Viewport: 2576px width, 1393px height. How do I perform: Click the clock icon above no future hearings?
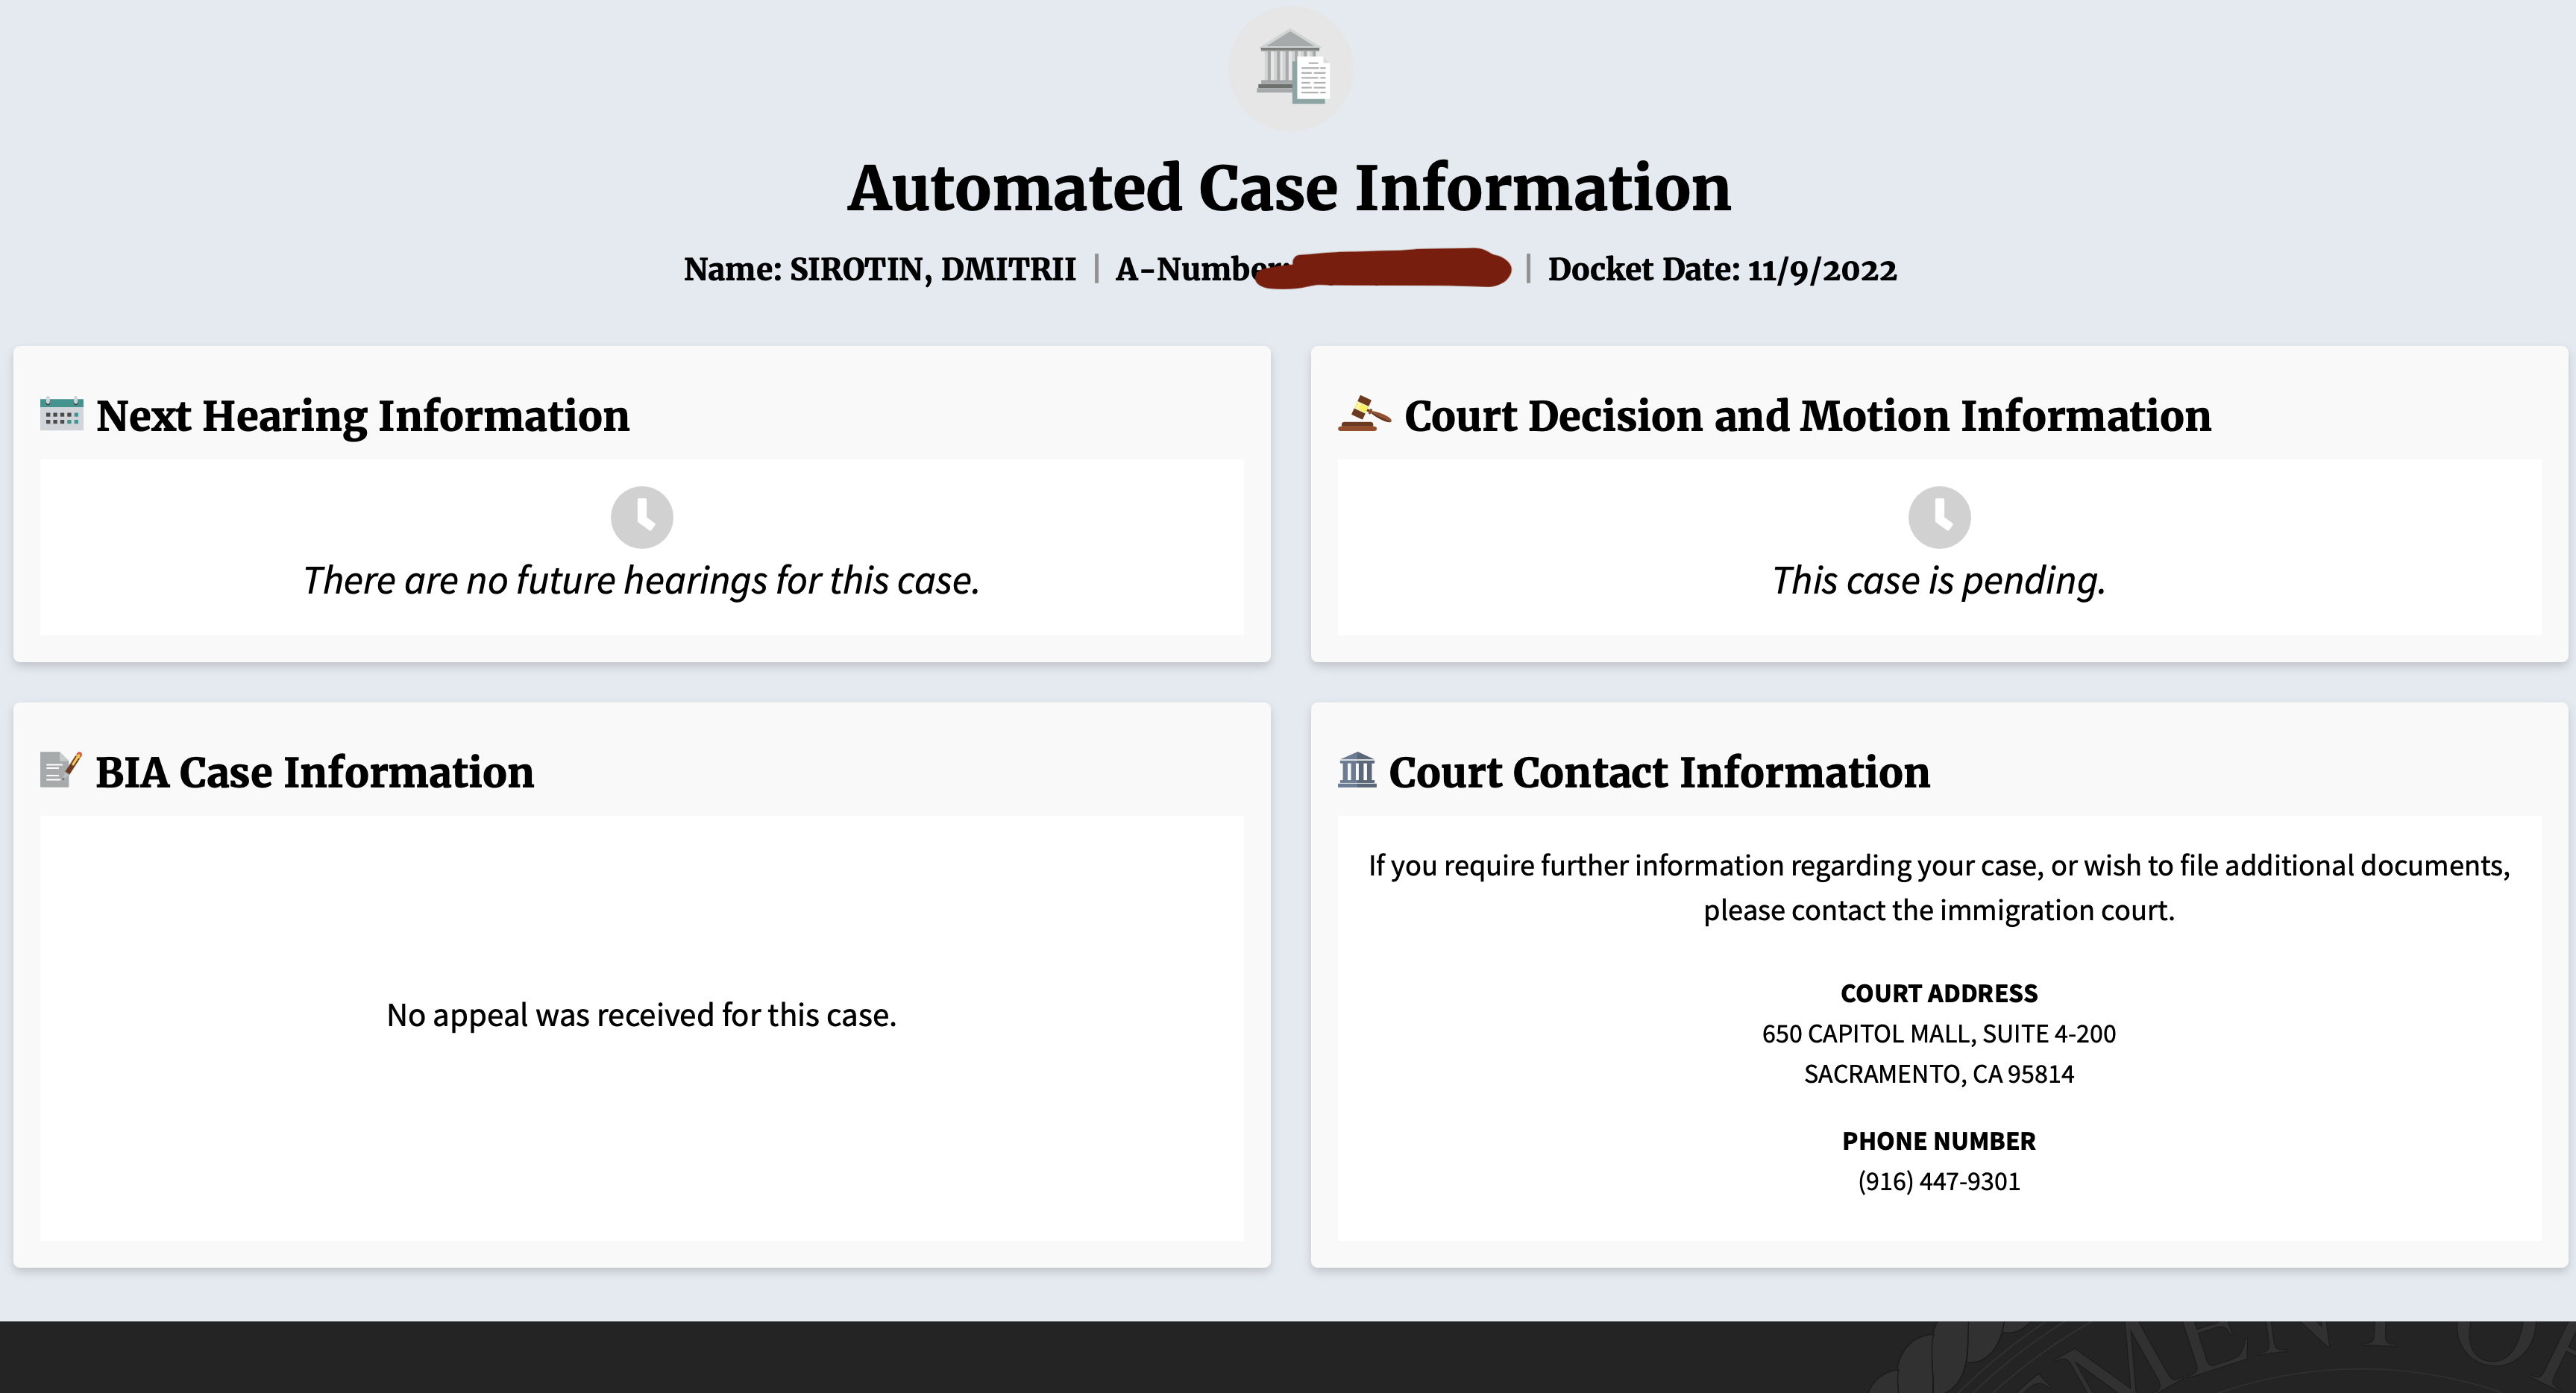pyautogui.click(x=642, y=517)
